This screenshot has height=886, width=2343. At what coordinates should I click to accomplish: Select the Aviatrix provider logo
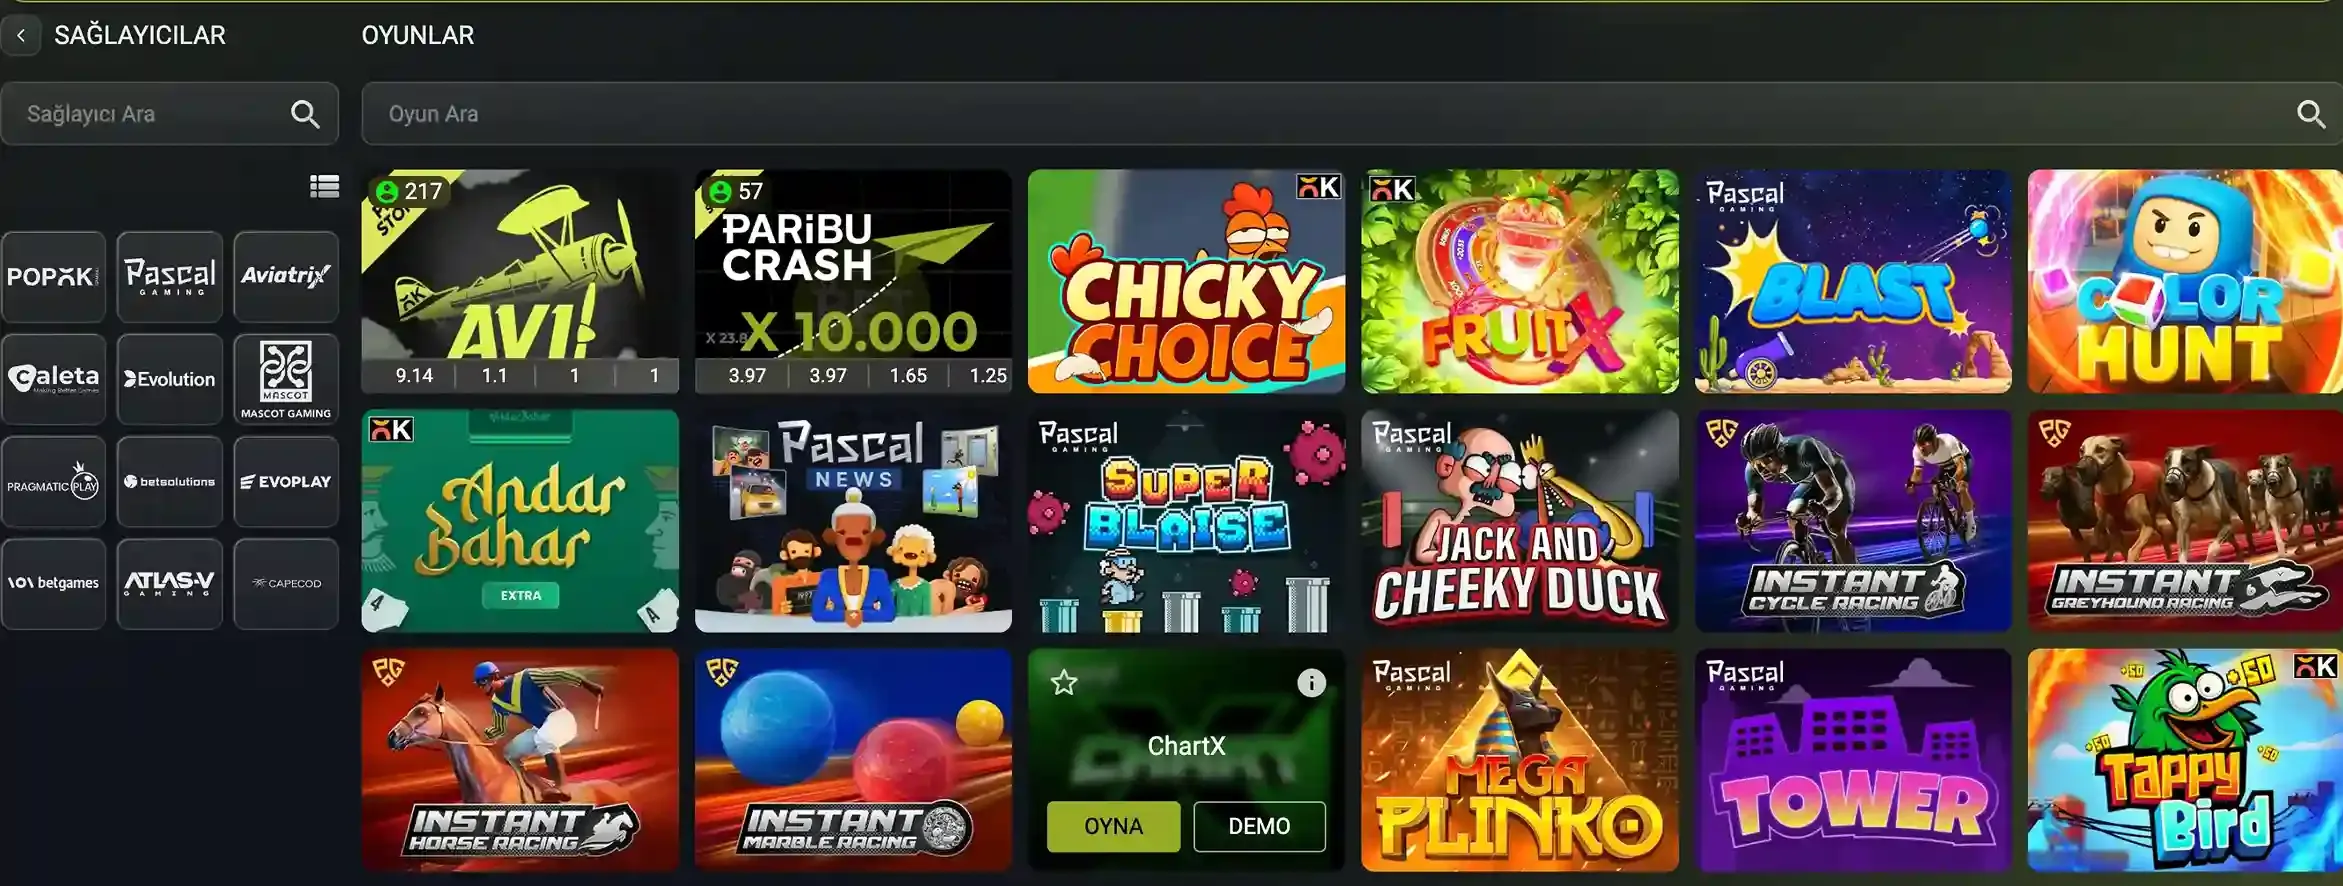[286, 277]
